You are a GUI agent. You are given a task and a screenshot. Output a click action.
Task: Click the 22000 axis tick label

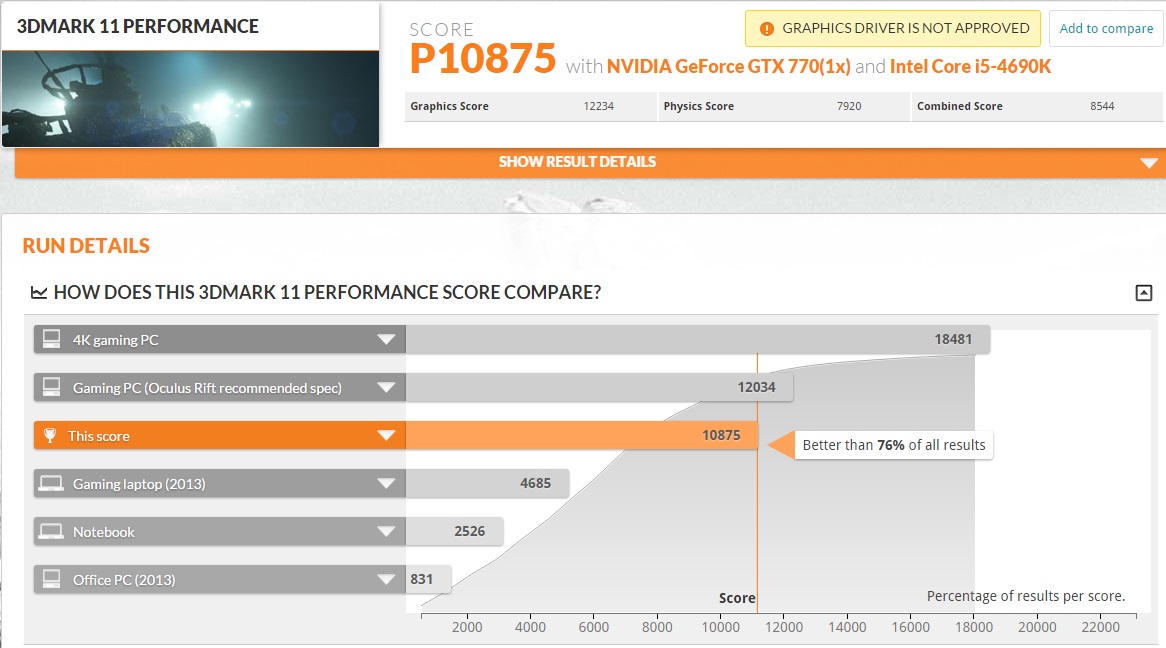click(1101, 627)
